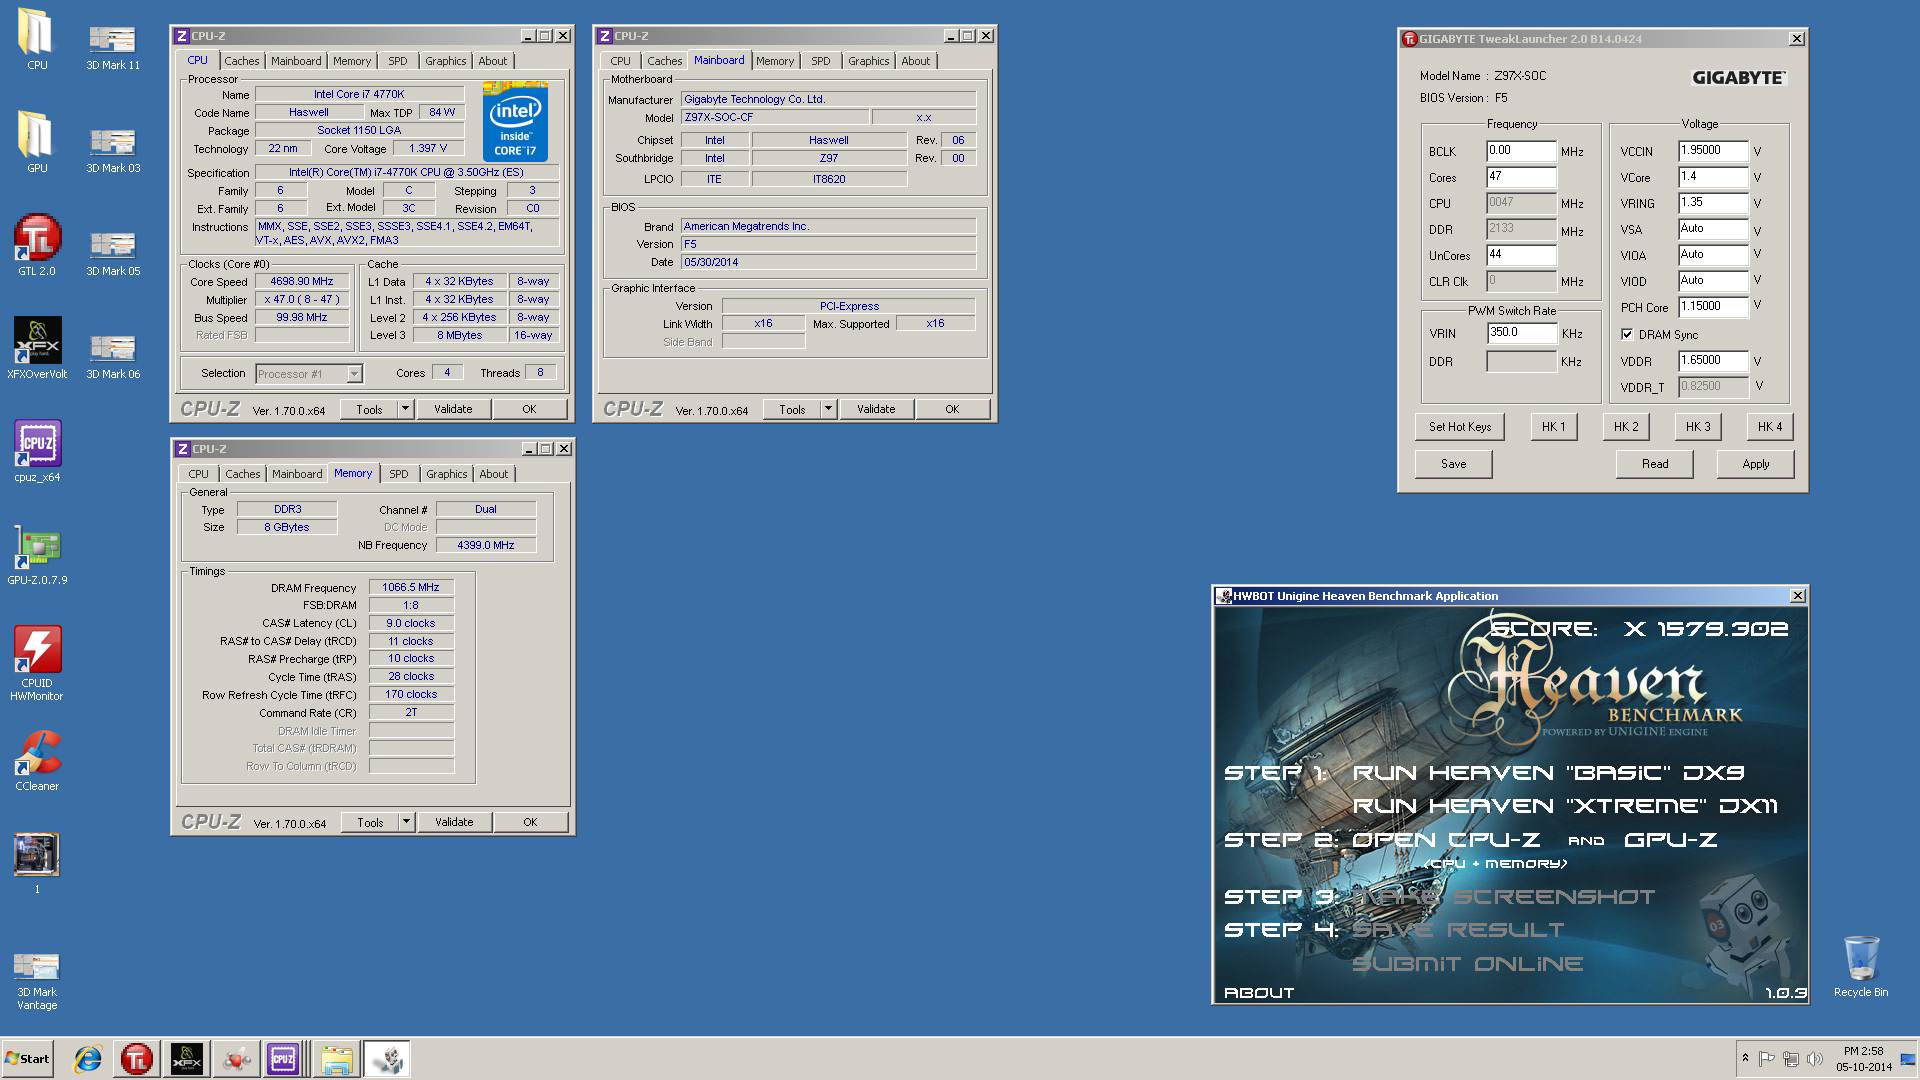Open 3D Mark 11 desktop shortcut

coord(113,47)
